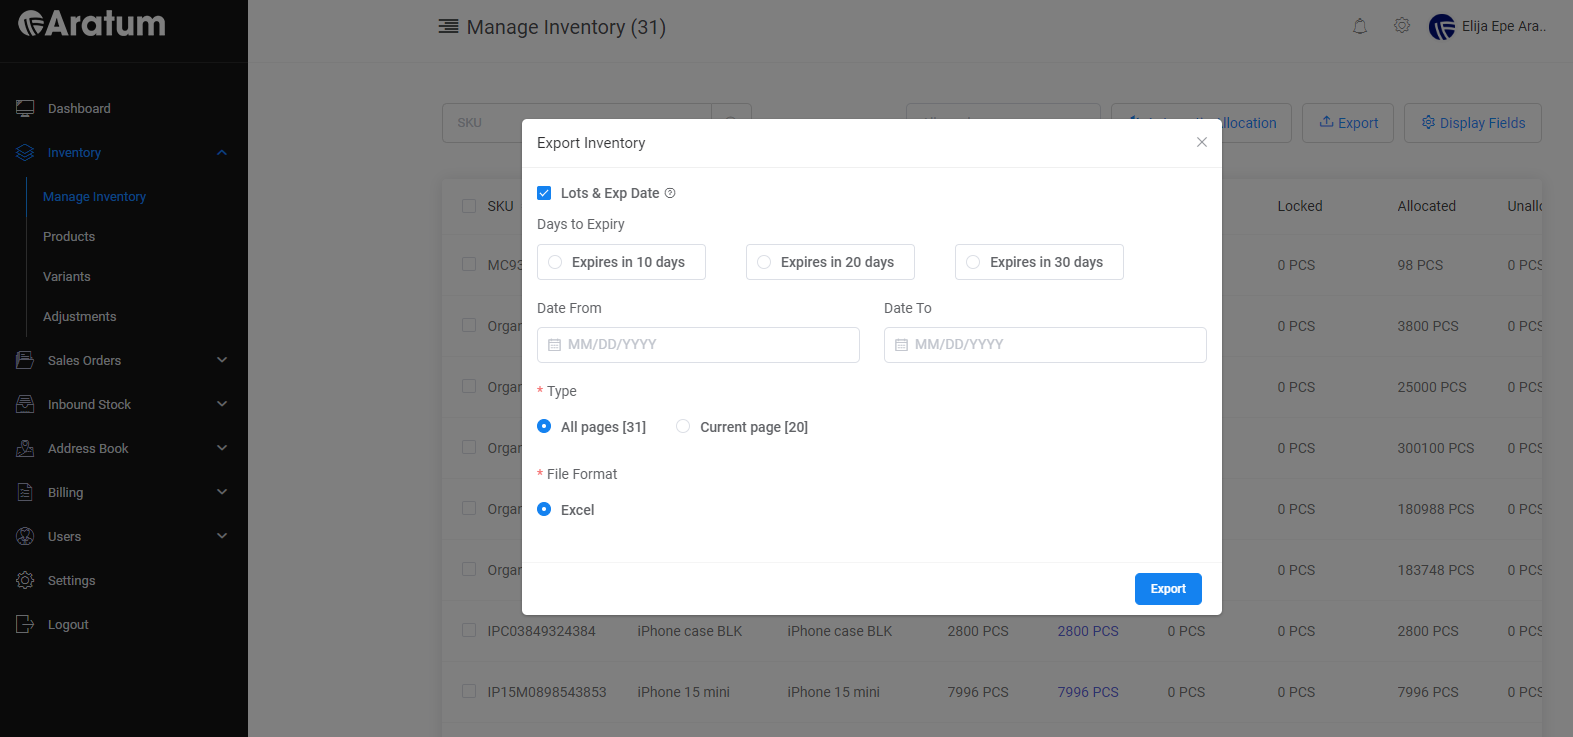Select Expires in 10 days option
The height and width of the screenshot is (737, 1573).
tap(621, 262)
